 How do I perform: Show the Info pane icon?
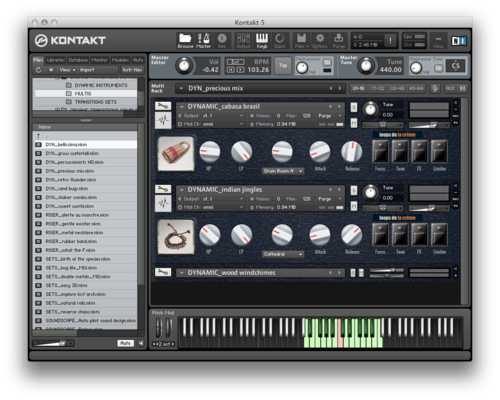point(222,41)
